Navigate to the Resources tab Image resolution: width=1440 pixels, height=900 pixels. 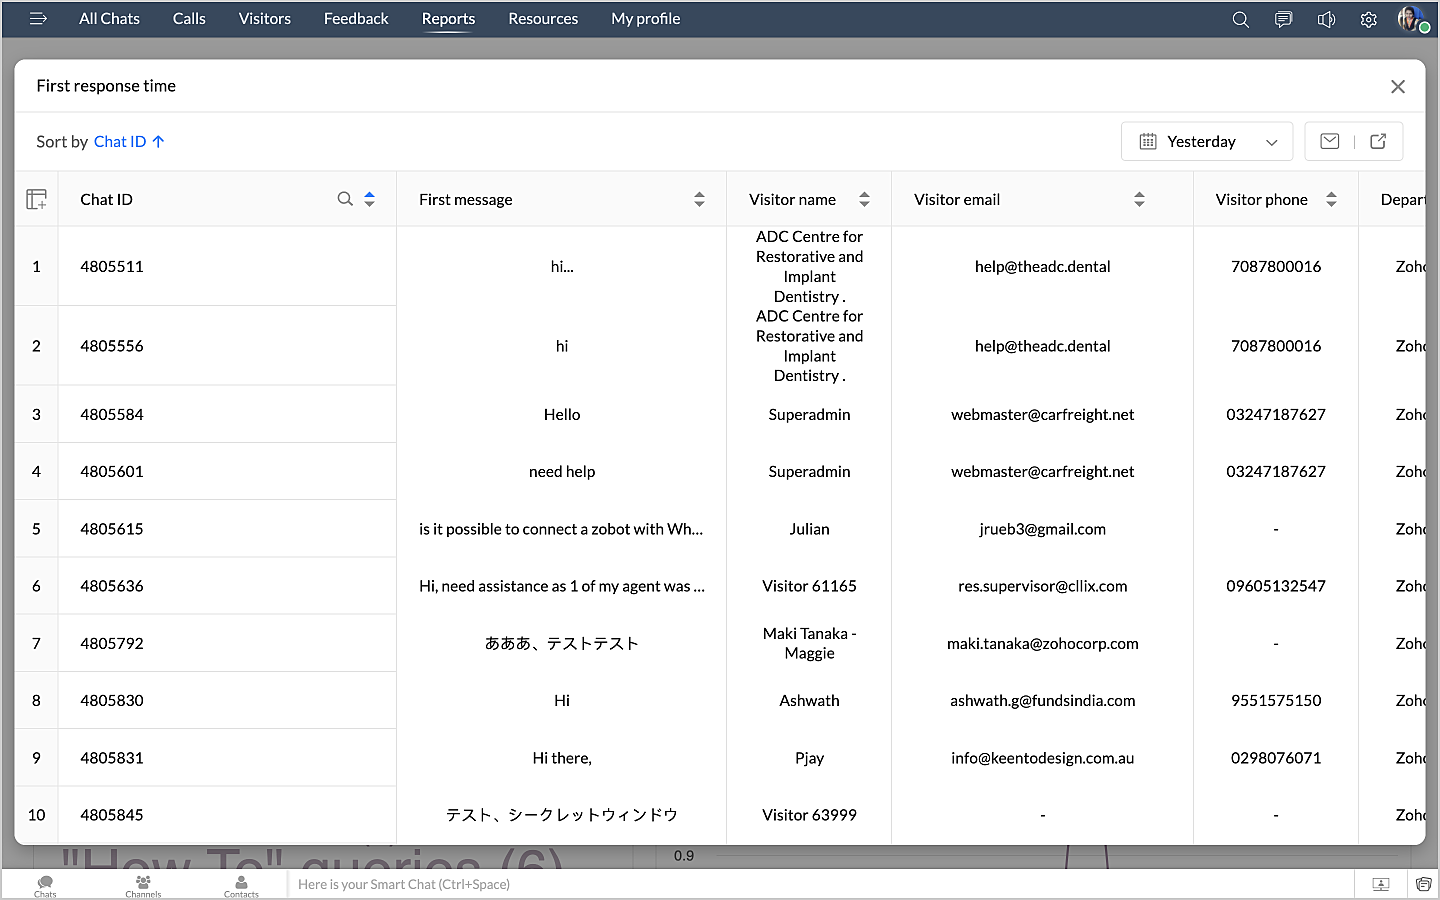click(543, 19)
